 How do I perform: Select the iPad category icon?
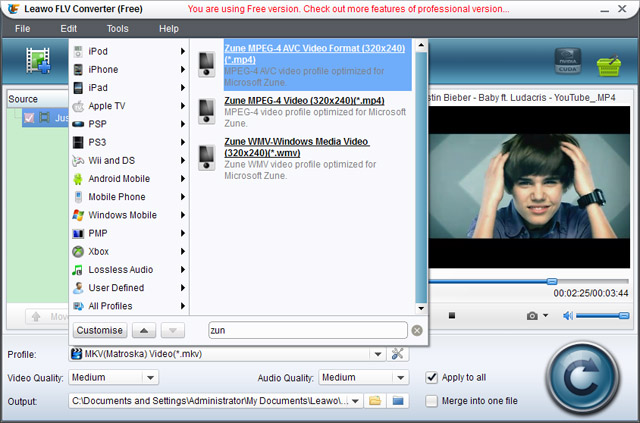[x=78, y=88]
